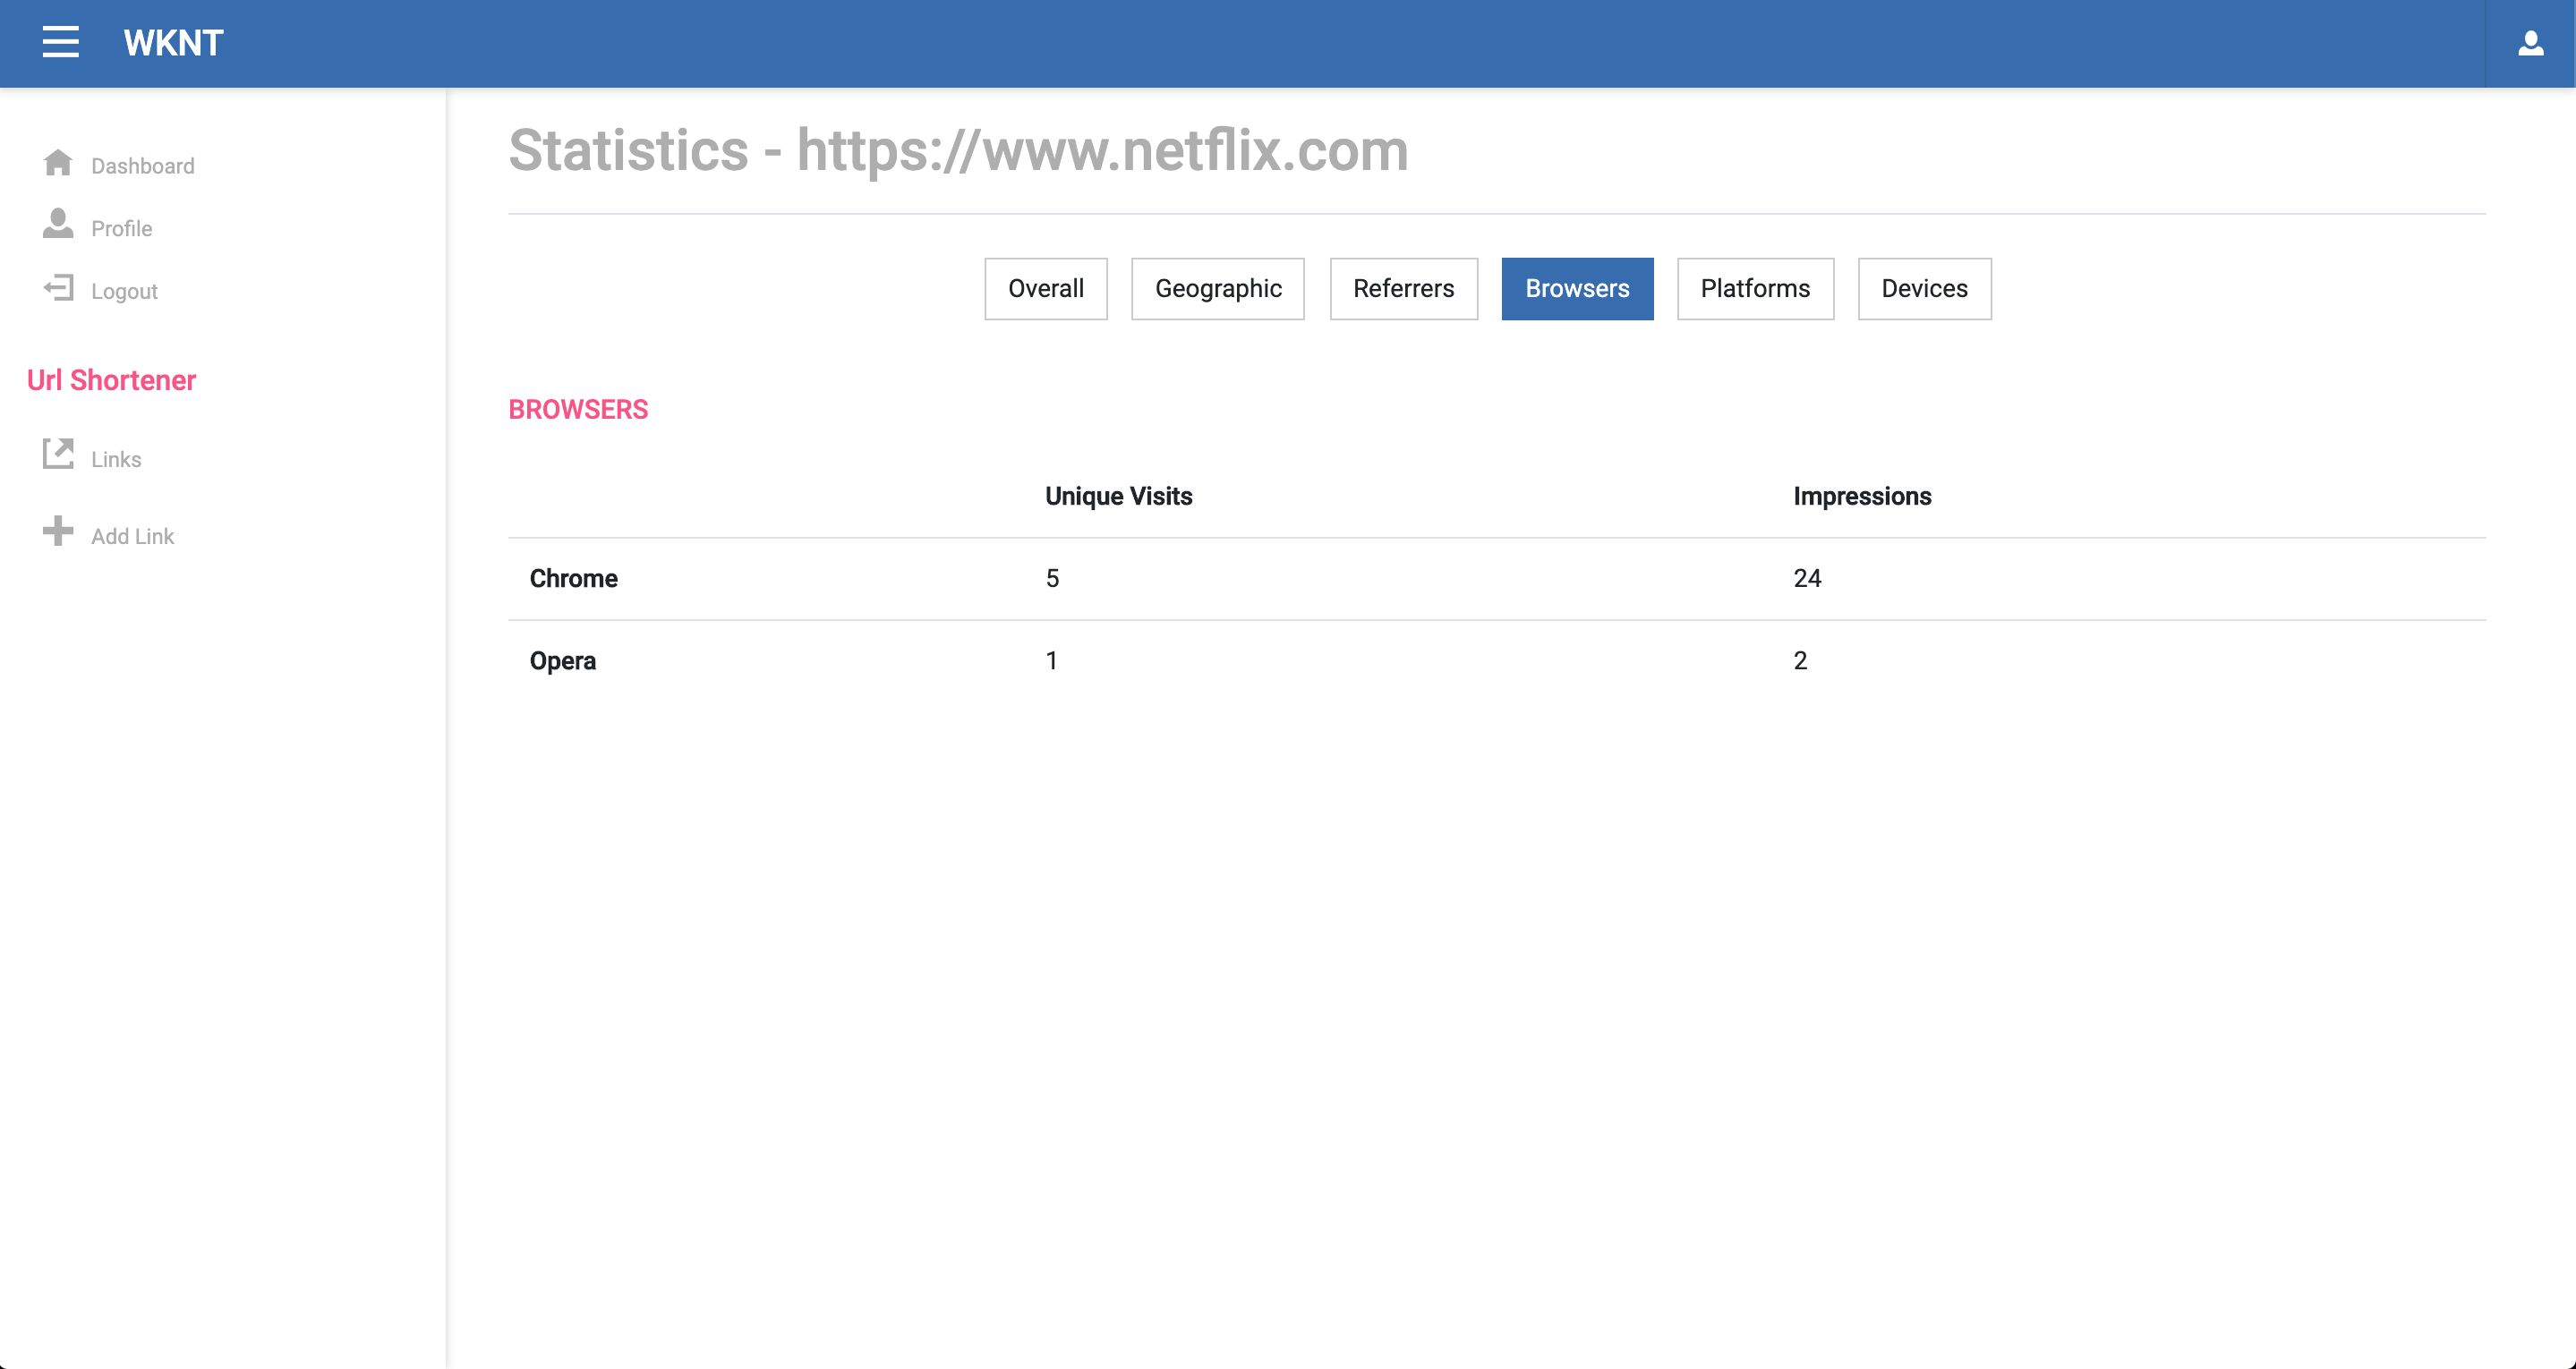The width and height of the screenshot is (2576, 1369).
Task: Open the Referrers statistics tab
Action: coord(1403,289)
